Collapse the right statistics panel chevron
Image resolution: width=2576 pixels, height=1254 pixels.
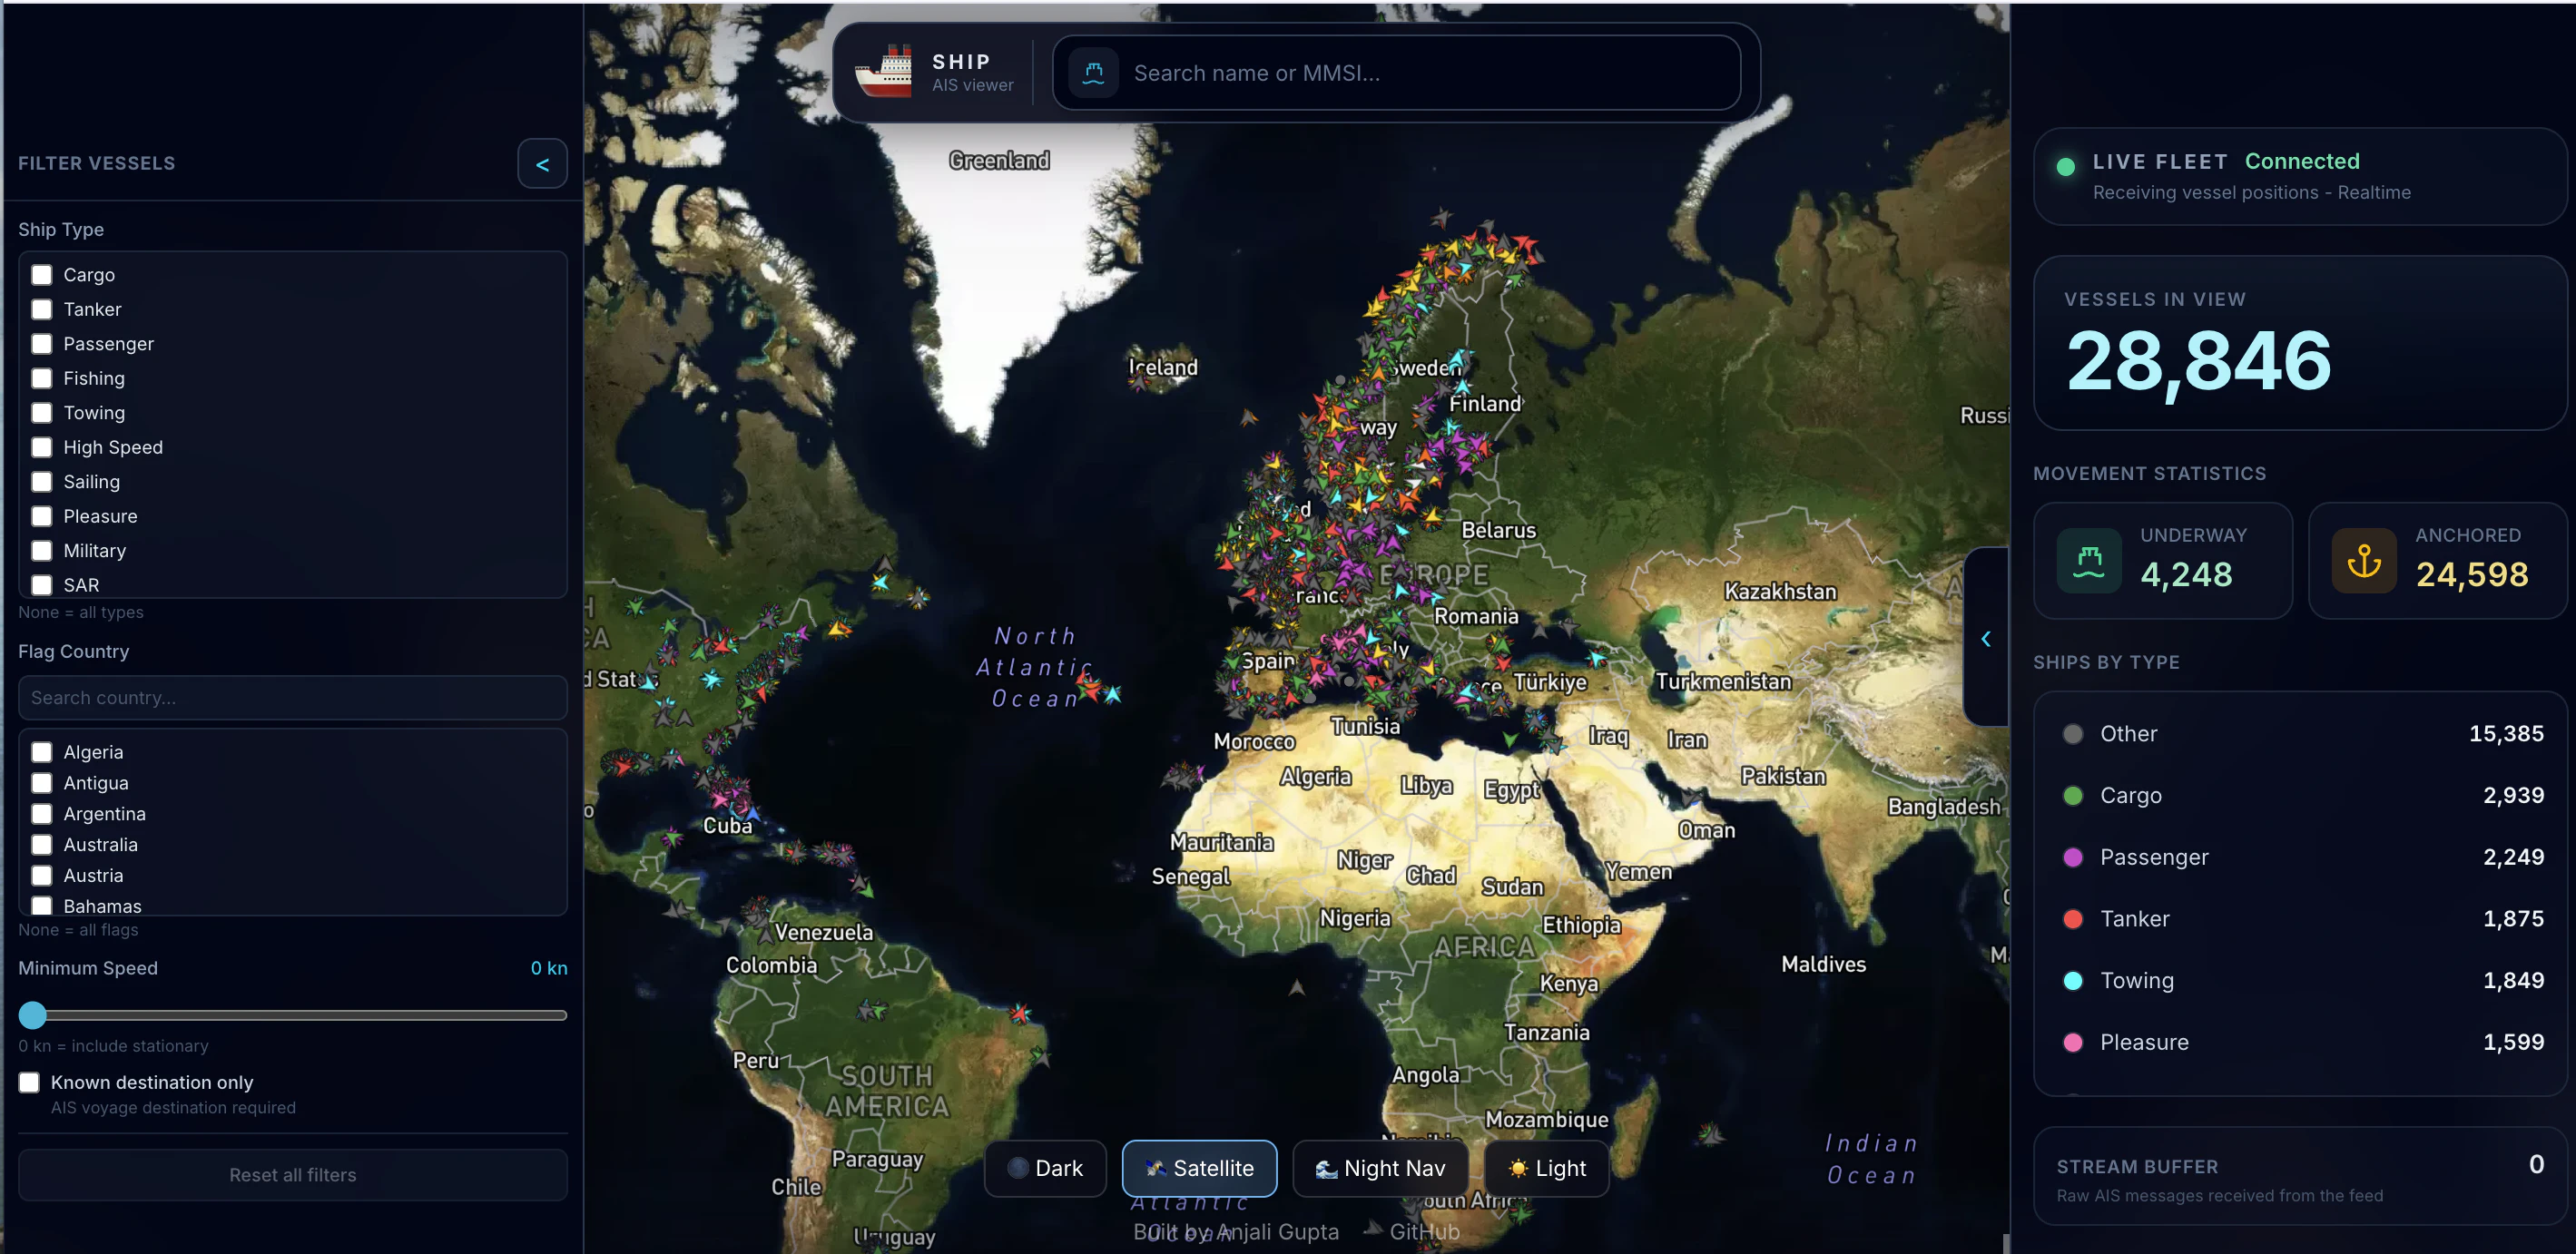(1986, 638)
